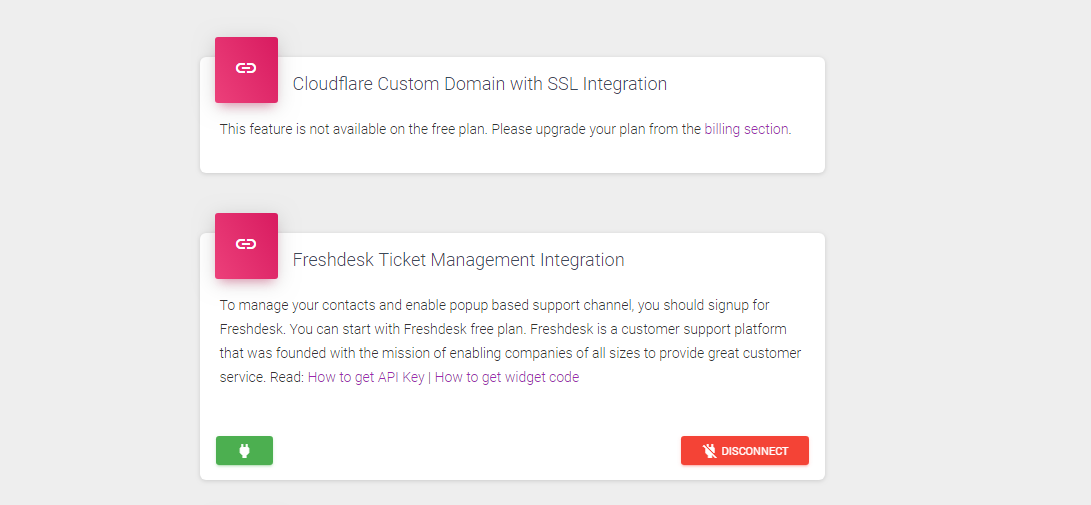The height and width of the screenshot is (505, 1091).
Task: Click the empty area between Freshdesk's two buttons
Action: (477, 451)
